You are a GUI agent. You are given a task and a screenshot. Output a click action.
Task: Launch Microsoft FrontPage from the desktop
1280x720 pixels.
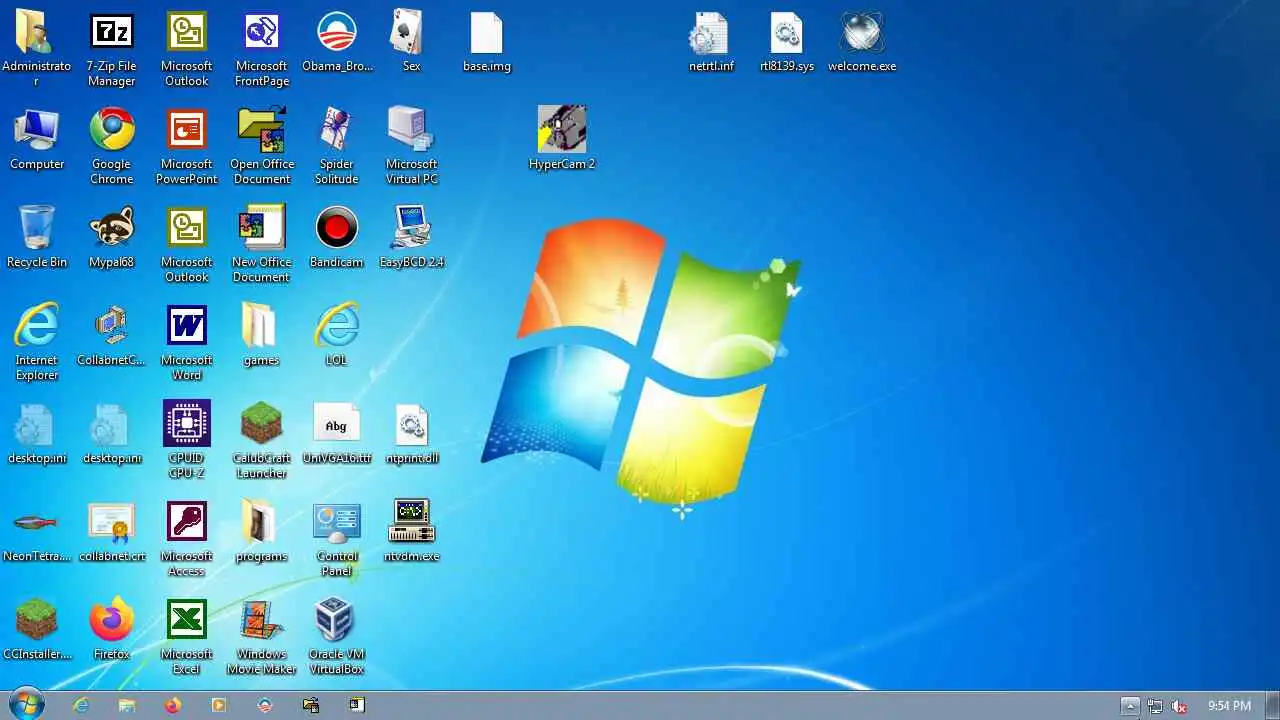pos(261,49)
